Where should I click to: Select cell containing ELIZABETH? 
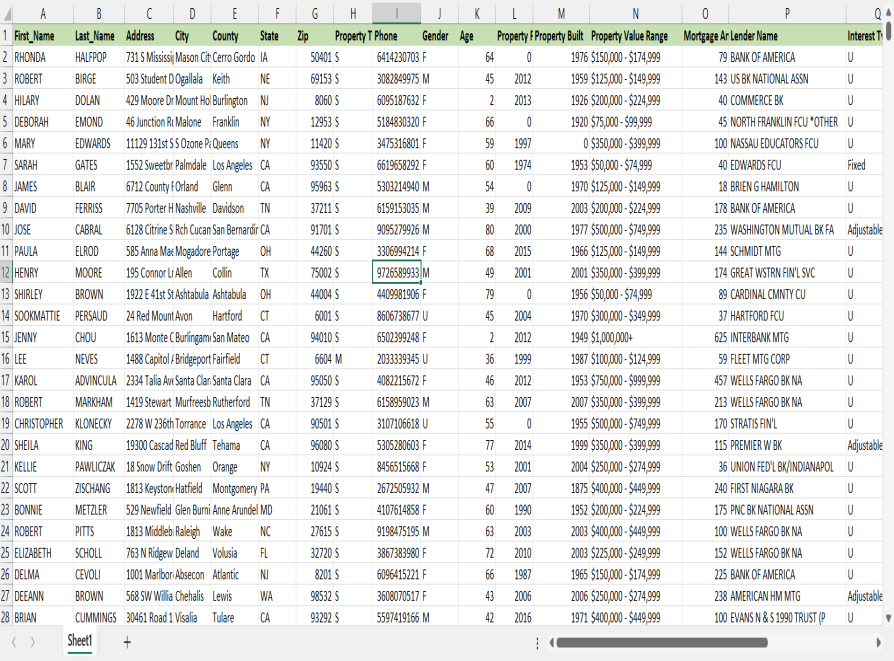(43, 553)
